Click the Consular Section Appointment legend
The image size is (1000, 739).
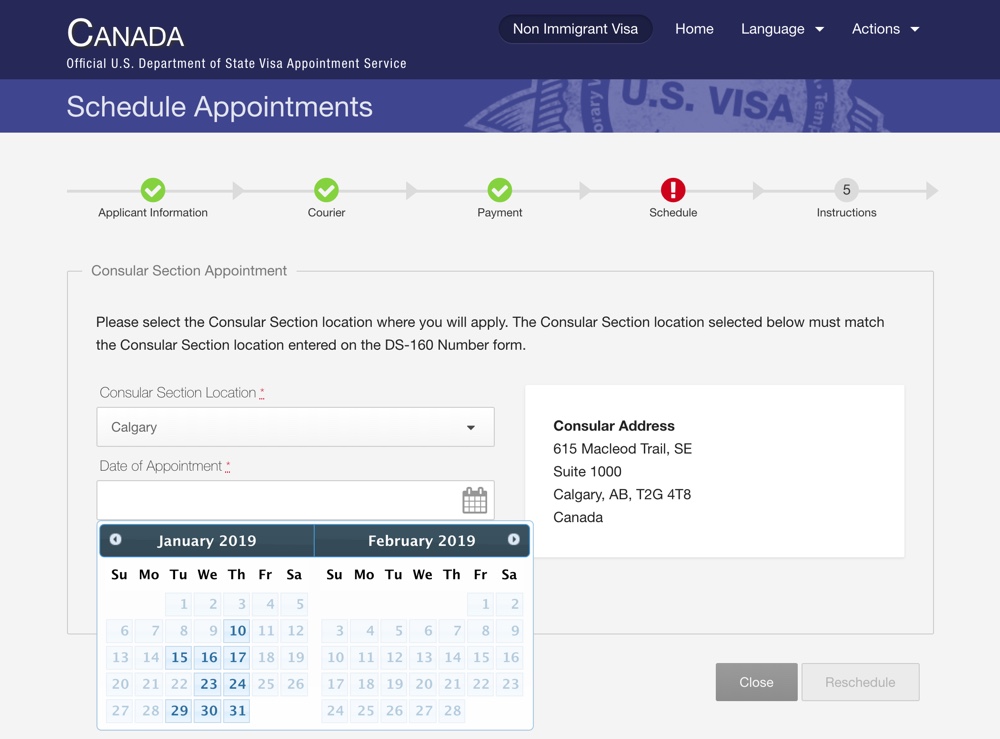click(189, 270)
